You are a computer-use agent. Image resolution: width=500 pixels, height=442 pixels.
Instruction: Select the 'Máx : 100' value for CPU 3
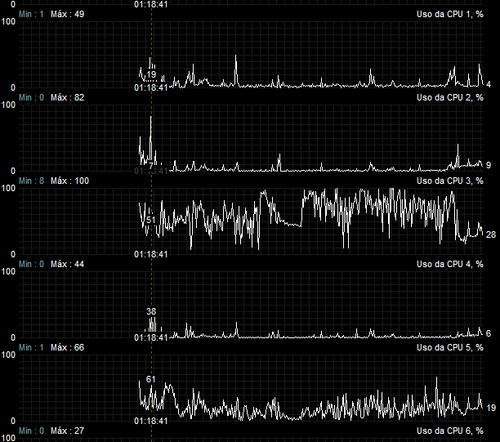[70, 181]
